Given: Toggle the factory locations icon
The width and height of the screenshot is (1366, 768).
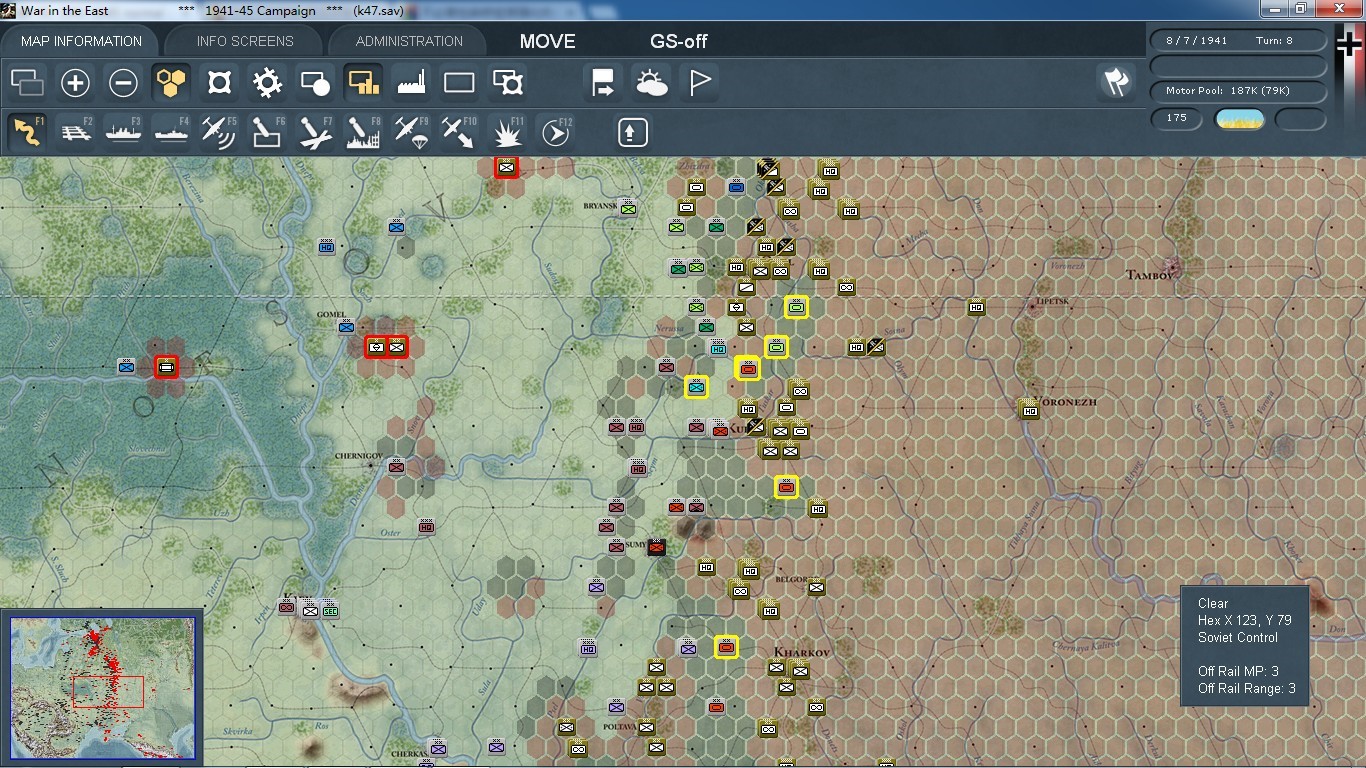Looking at the screenshot, I should tap(411, 83).
